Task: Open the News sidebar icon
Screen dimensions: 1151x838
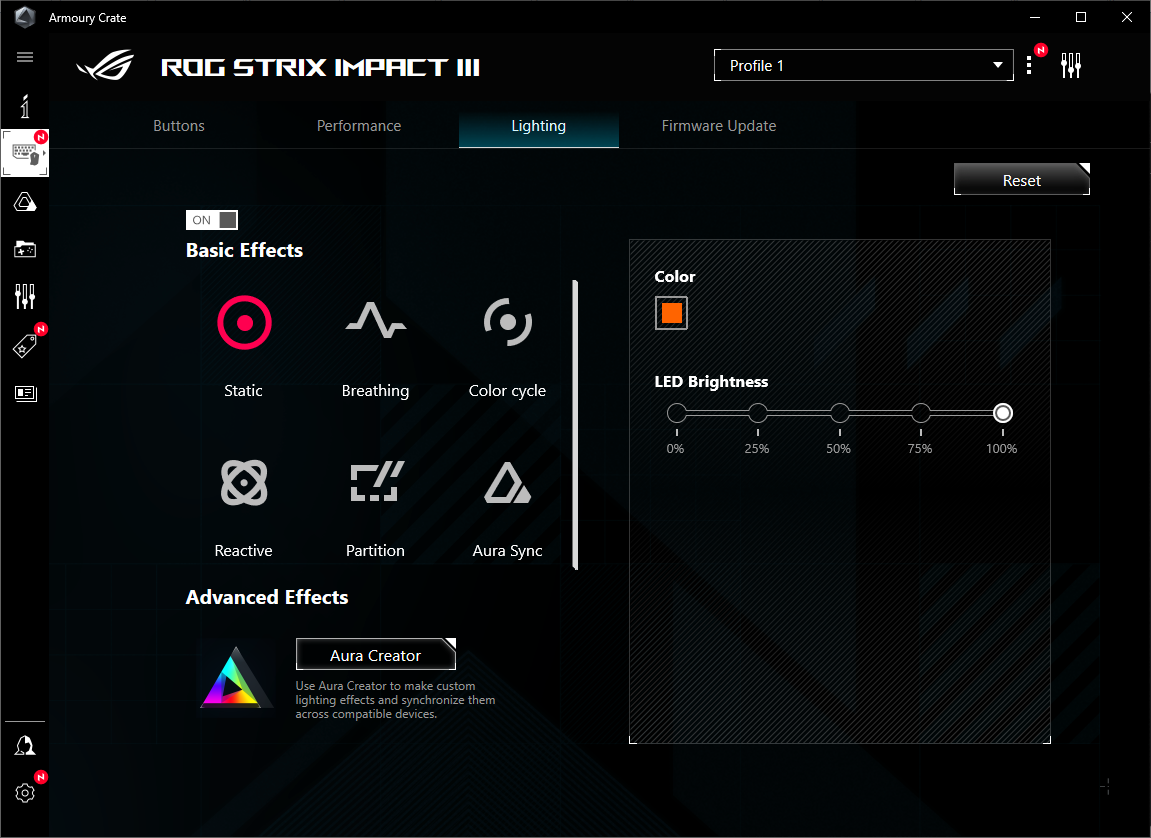Action: (x=25, y=393)
